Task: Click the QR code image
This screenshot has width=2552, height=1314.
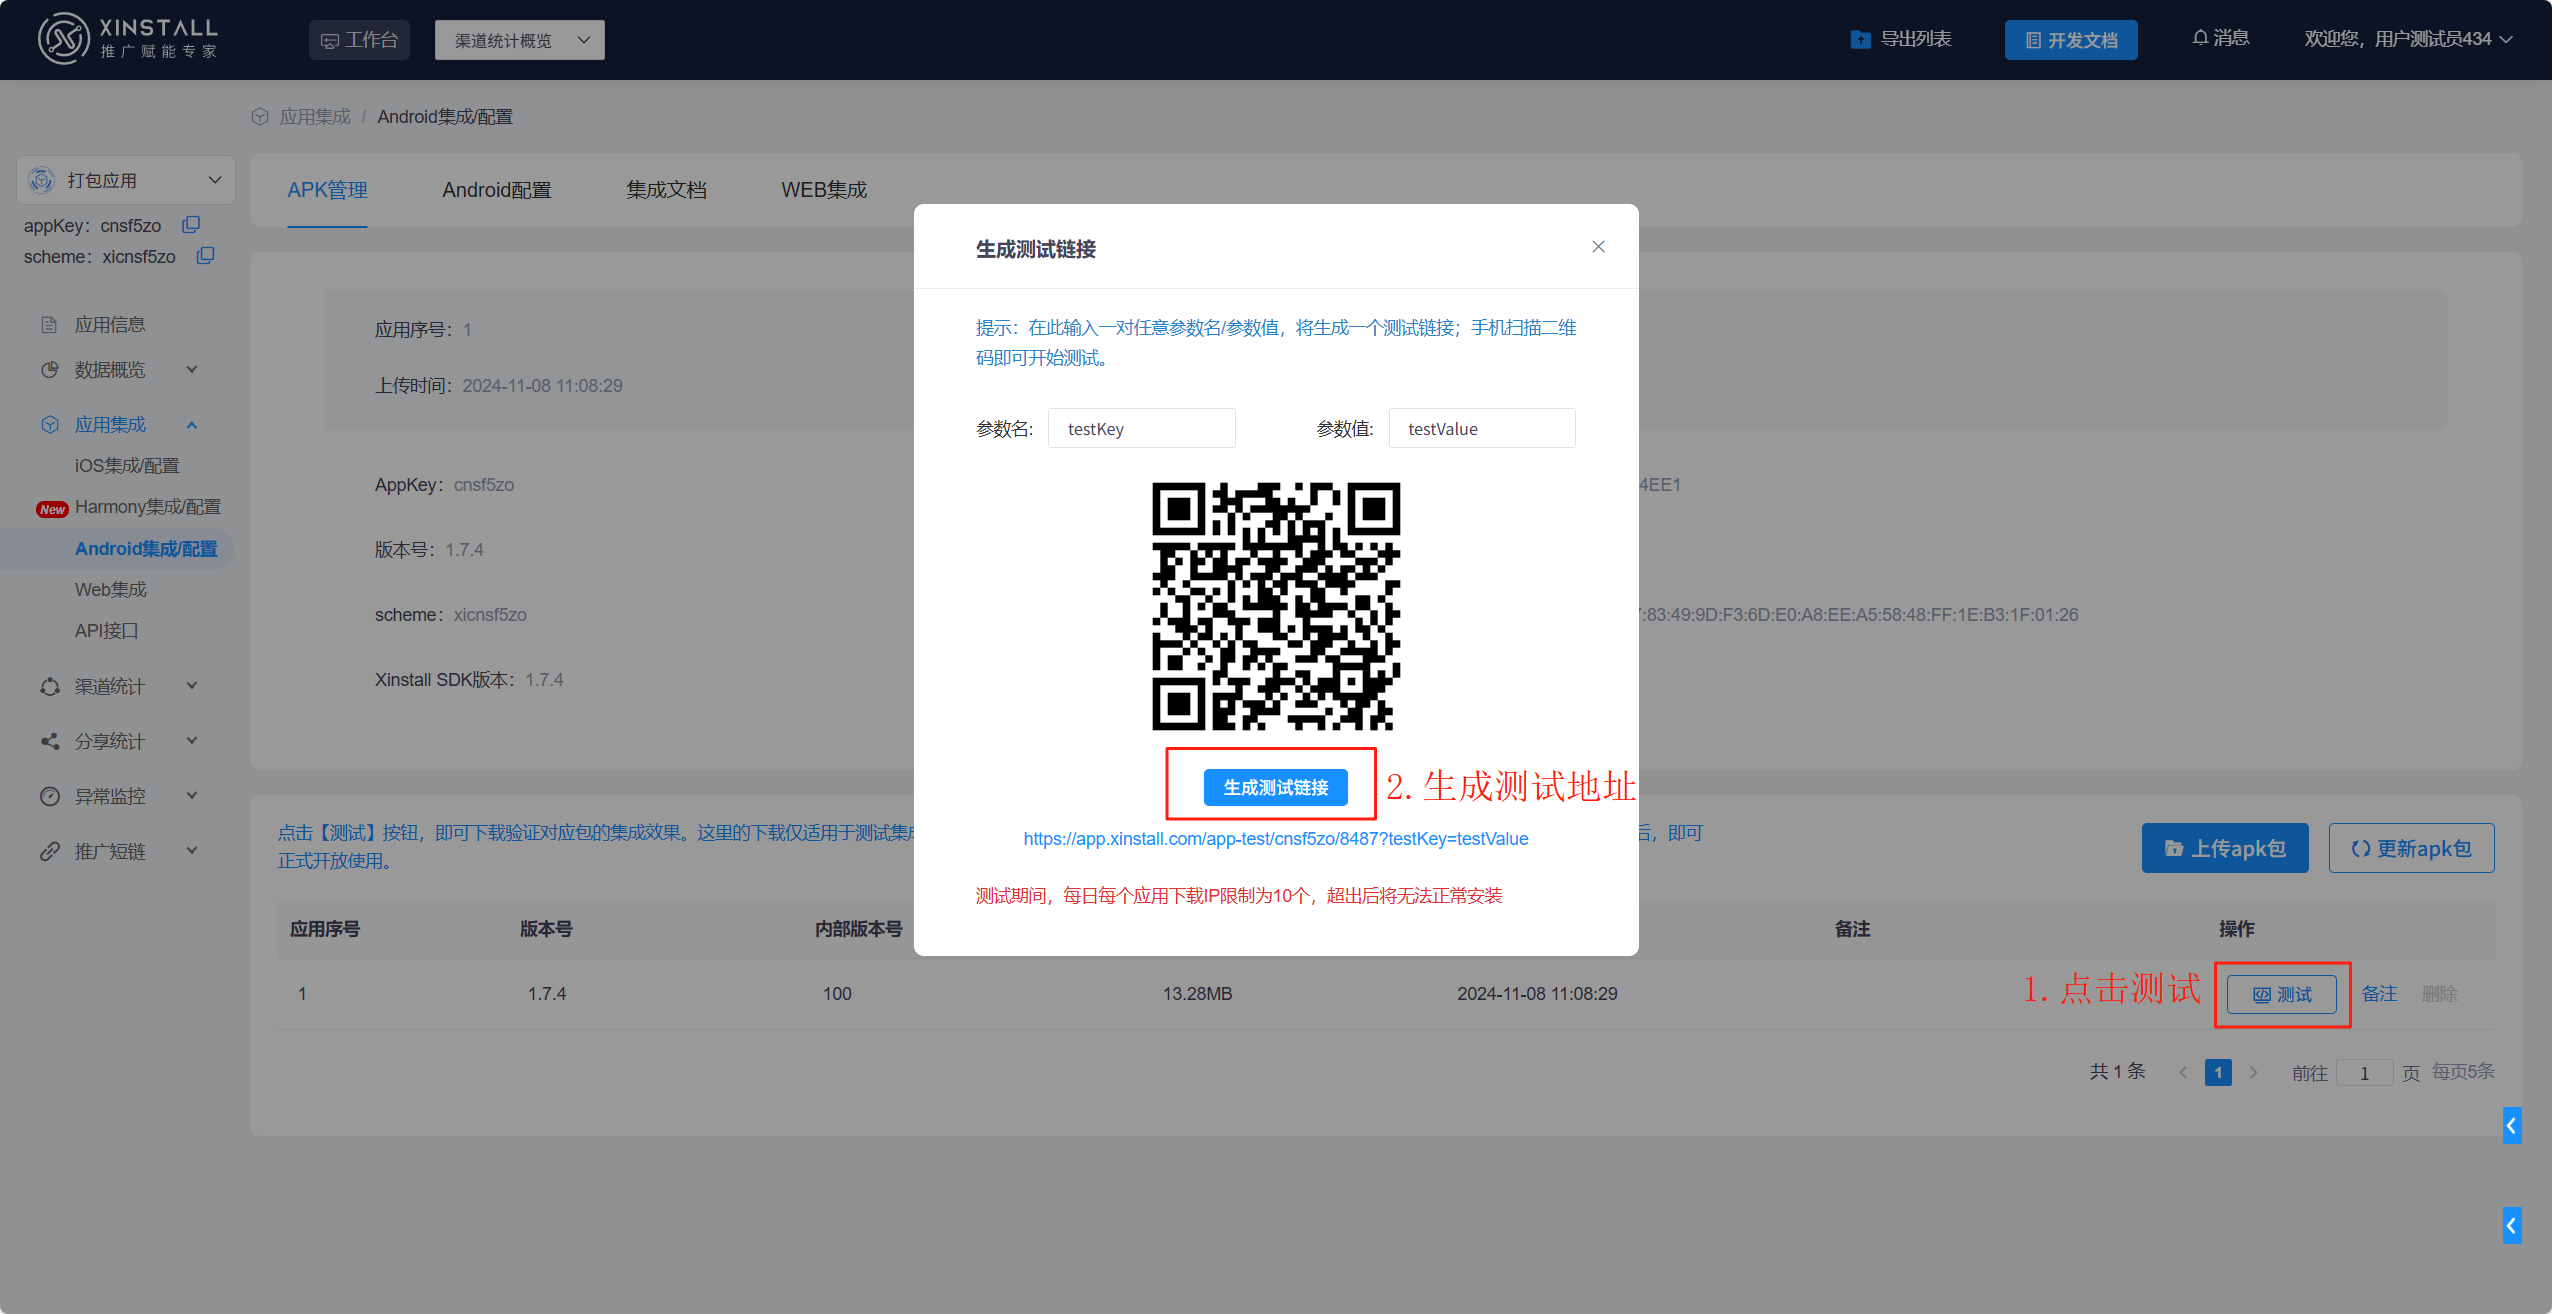Action: [1275, 606]
